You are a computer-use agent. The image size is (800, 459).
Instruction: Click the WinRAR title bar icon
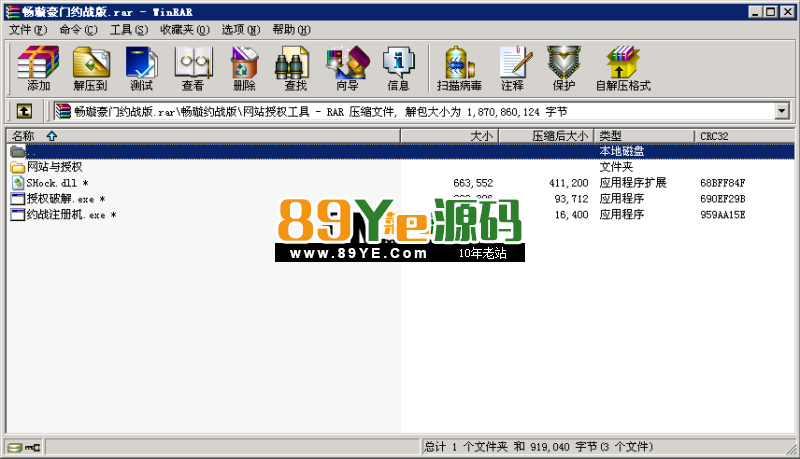(13, 12)
